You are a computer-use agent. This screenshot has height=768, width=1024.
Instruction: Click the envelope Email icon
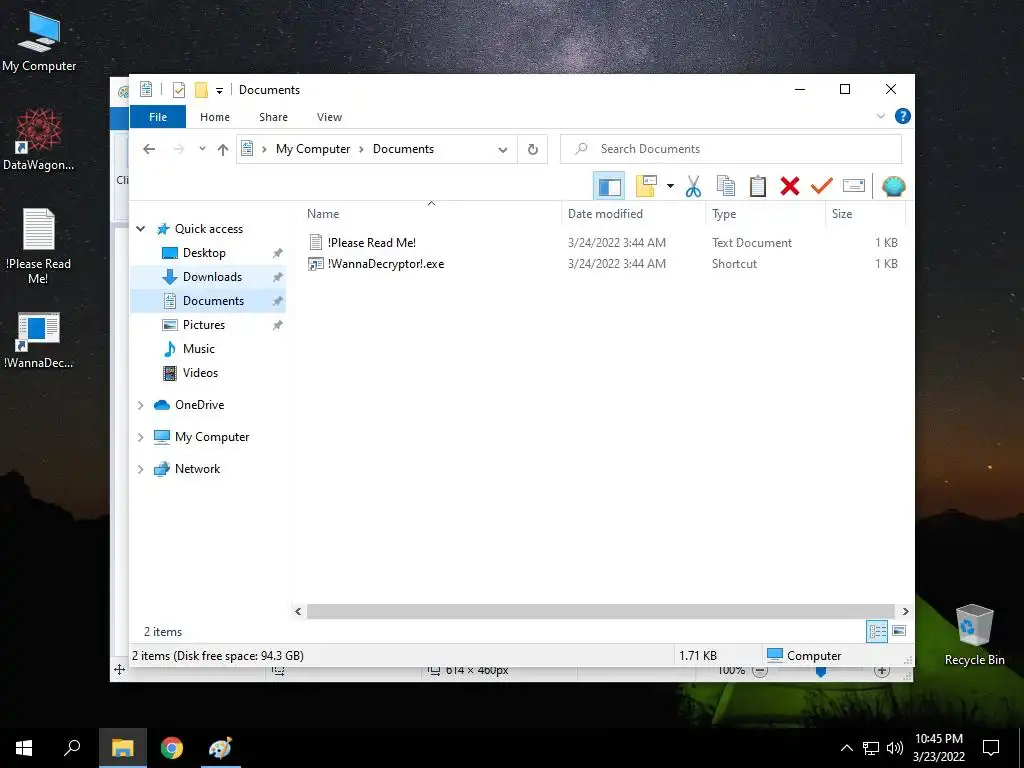(x=854, y=187)
